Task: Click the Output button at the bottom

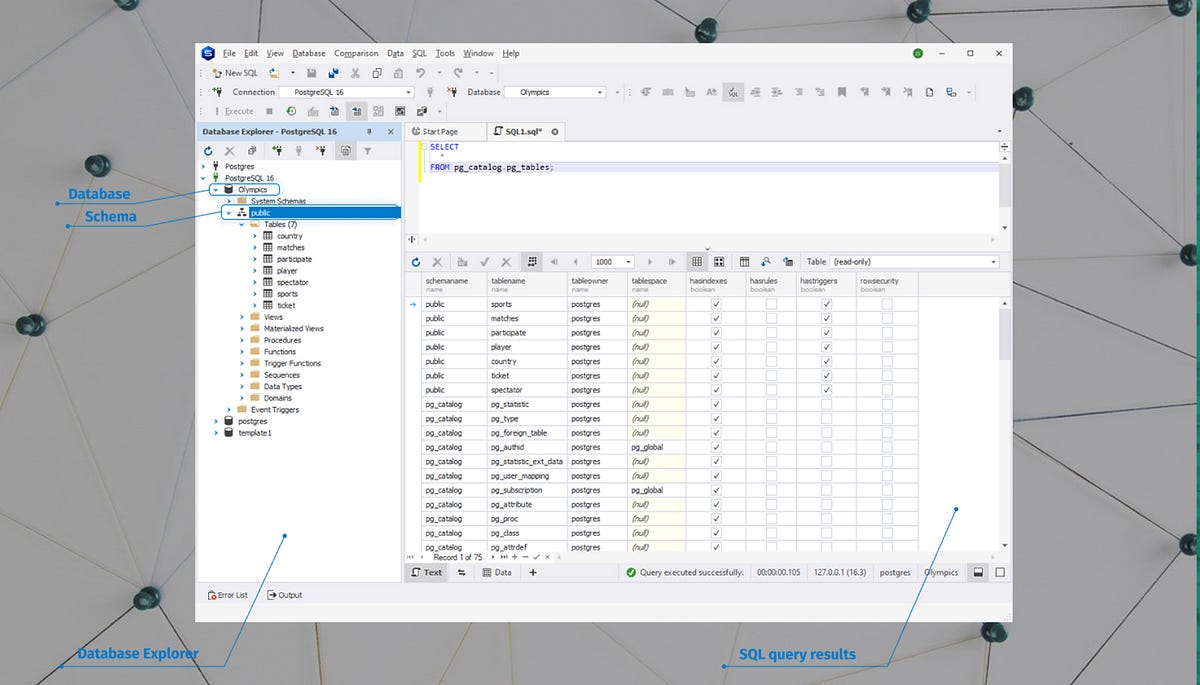Action: [x=284, y=594]
